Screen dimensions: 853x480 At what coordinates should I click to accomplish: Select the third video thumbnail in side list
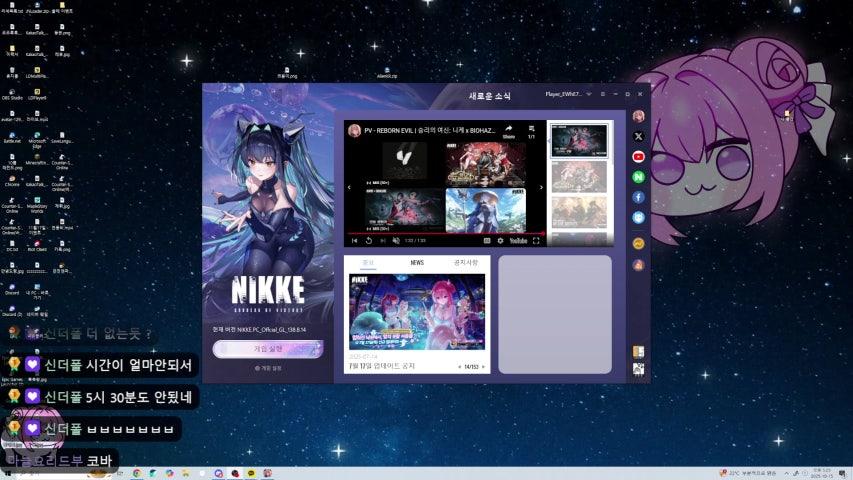coord(579,212)
